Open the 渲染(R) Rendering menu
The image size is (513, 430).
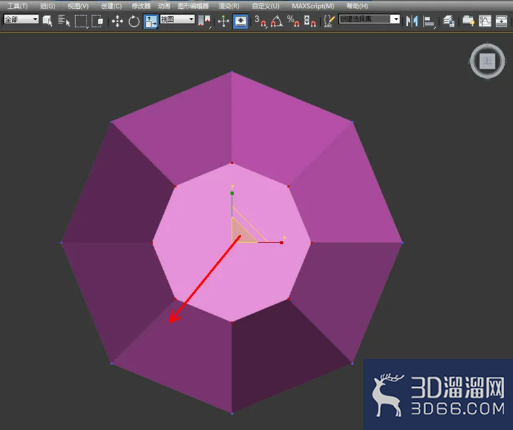pyautogui.click(x=229, y=6)
